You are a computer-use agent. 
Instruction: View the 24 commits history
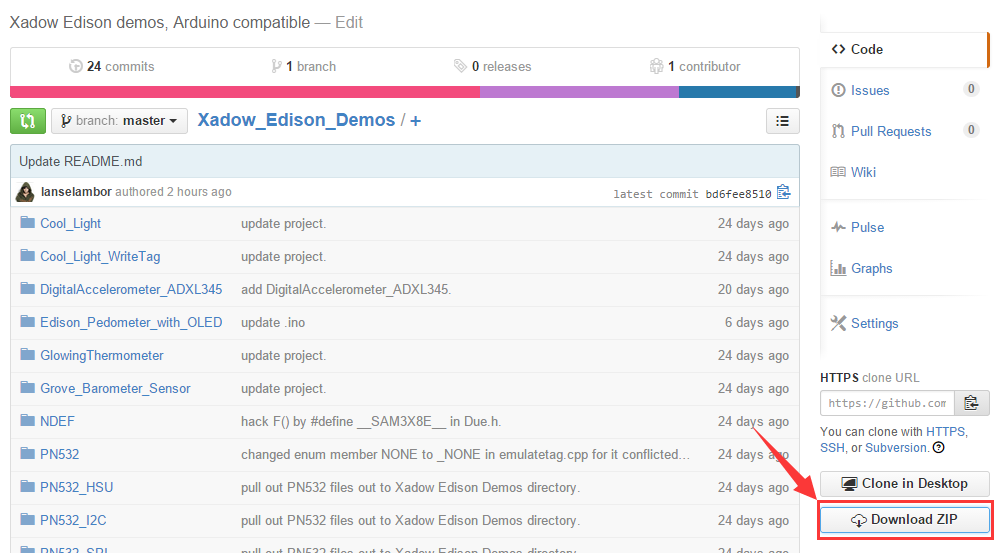111,67
